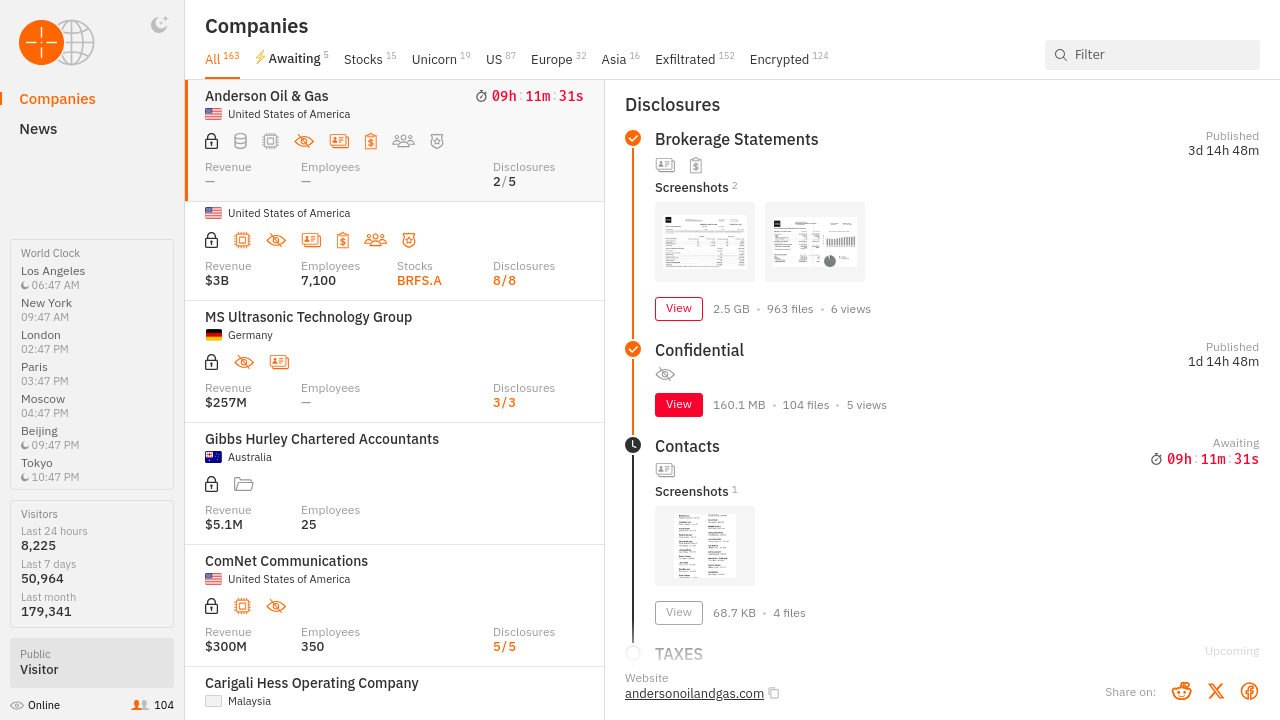Viewport: 1280px width, 720px height.
Task: Open the Awaiting tab
Action: coord(293,59)
